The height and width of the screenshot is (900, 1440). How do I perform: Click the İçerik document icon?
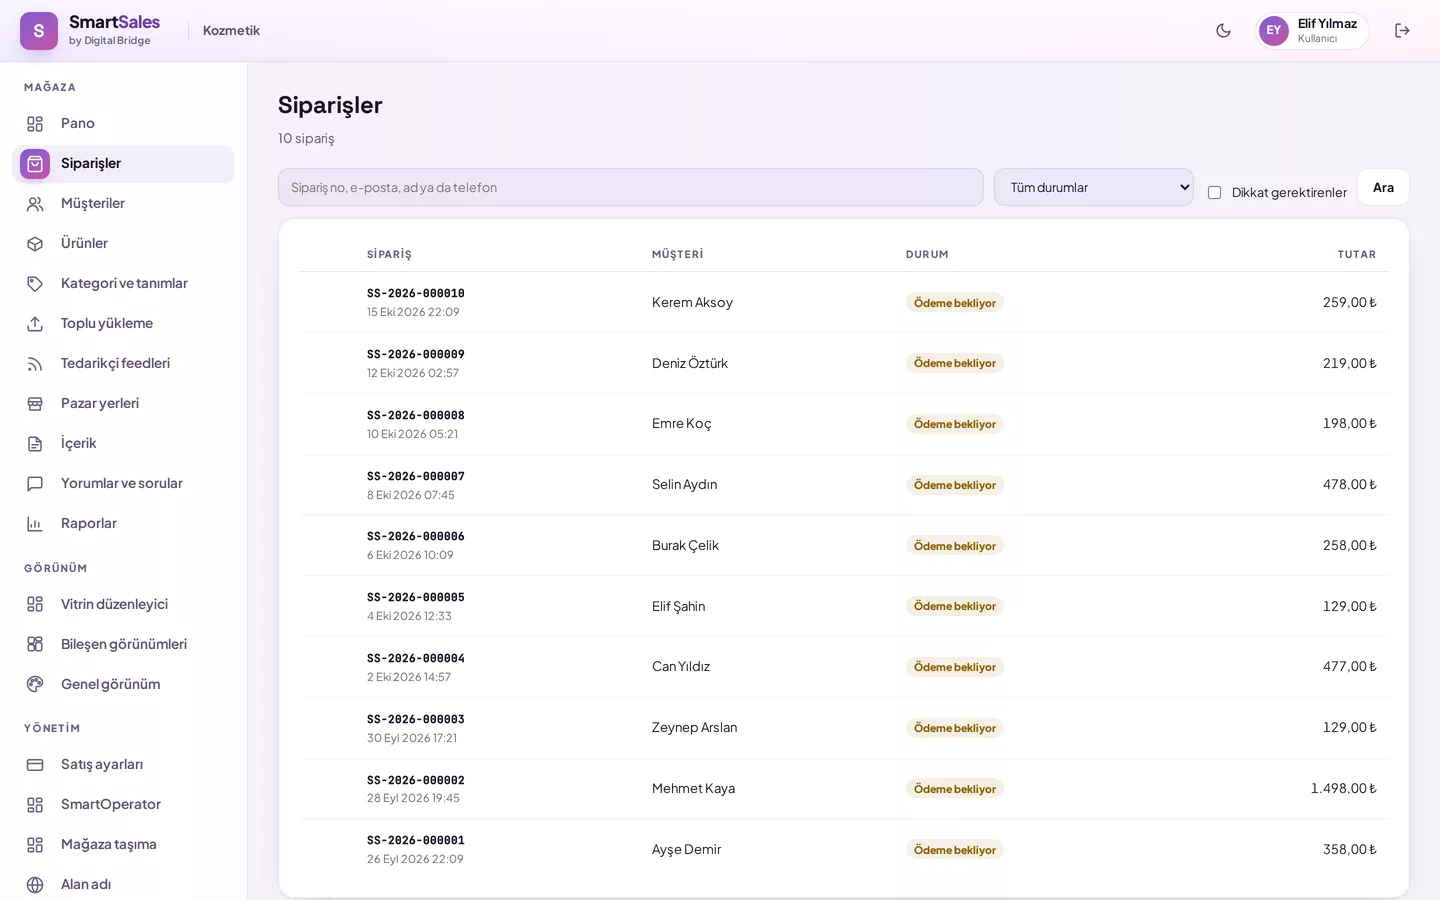click(x=35, y=444)
